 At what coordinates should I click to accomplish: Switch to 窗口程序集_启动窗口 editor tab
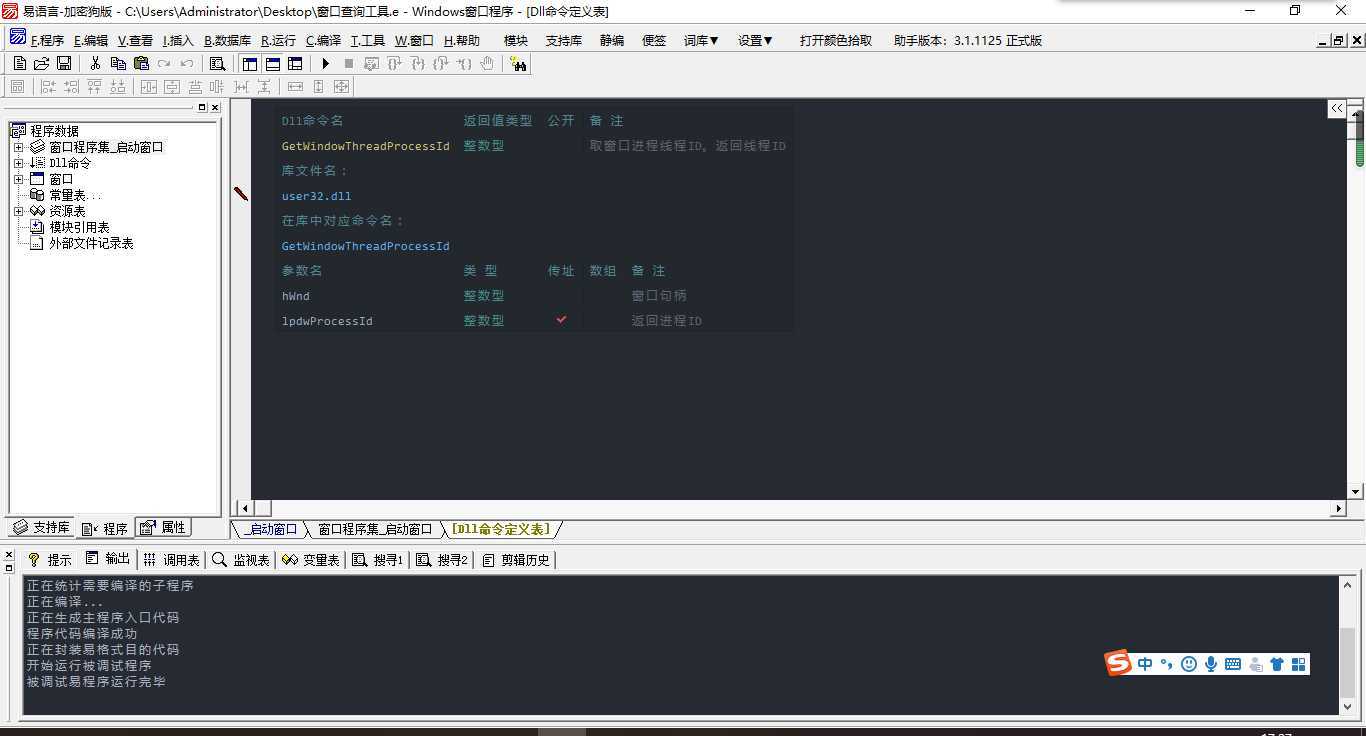coord(375,529)
